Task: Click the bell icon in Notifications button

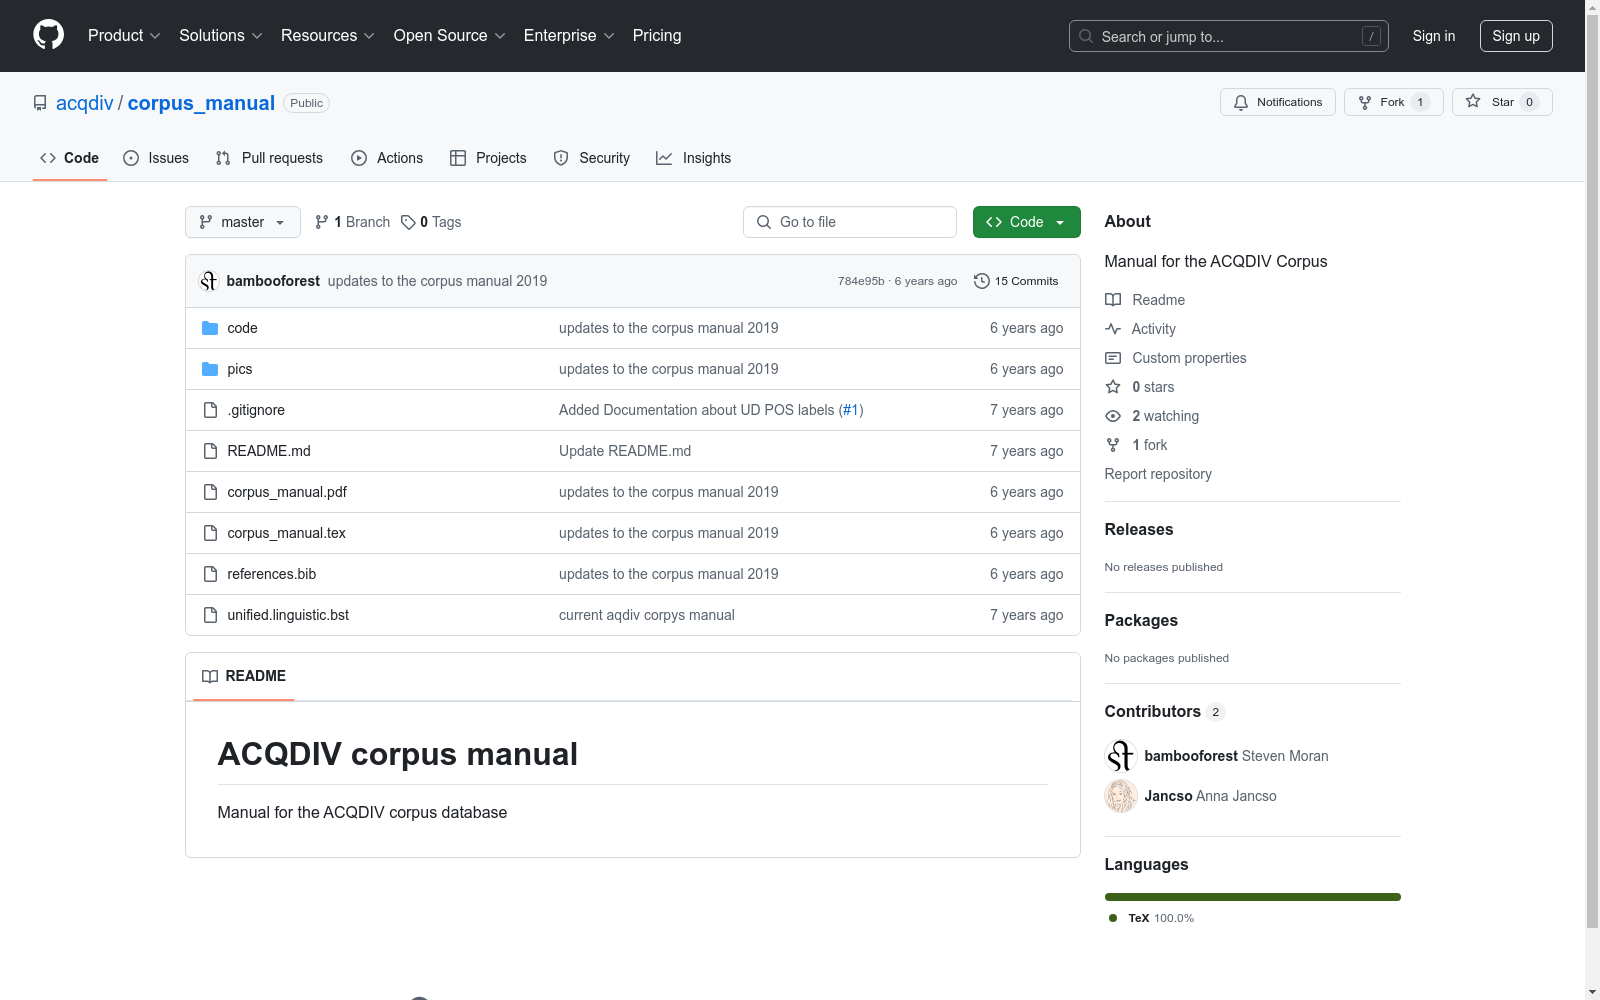Action: click(1241, 102)
